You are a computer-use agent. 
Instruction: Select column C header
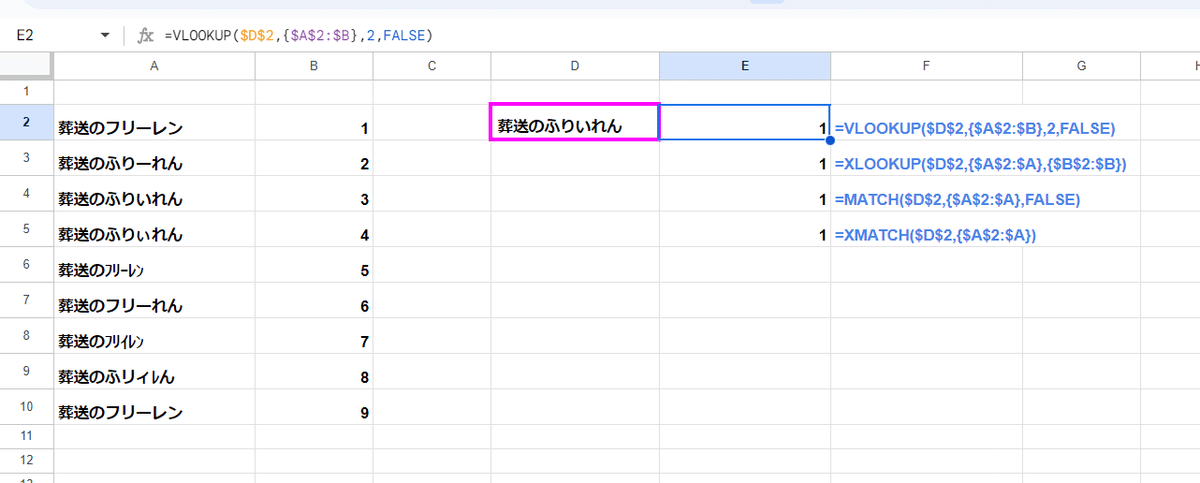[x=432, y=65]
